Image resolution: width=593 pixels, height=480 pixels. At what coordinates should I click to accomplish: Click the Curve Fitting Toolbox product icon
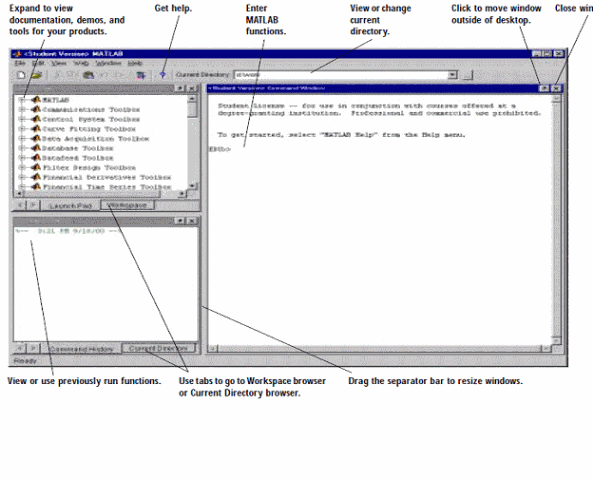tap(36, 129)
